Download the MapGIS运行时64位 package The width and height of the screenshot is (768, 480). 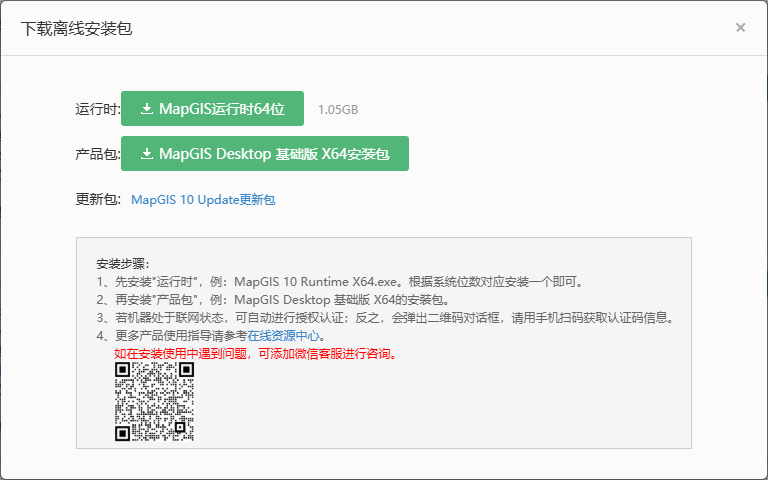point(212,109)
